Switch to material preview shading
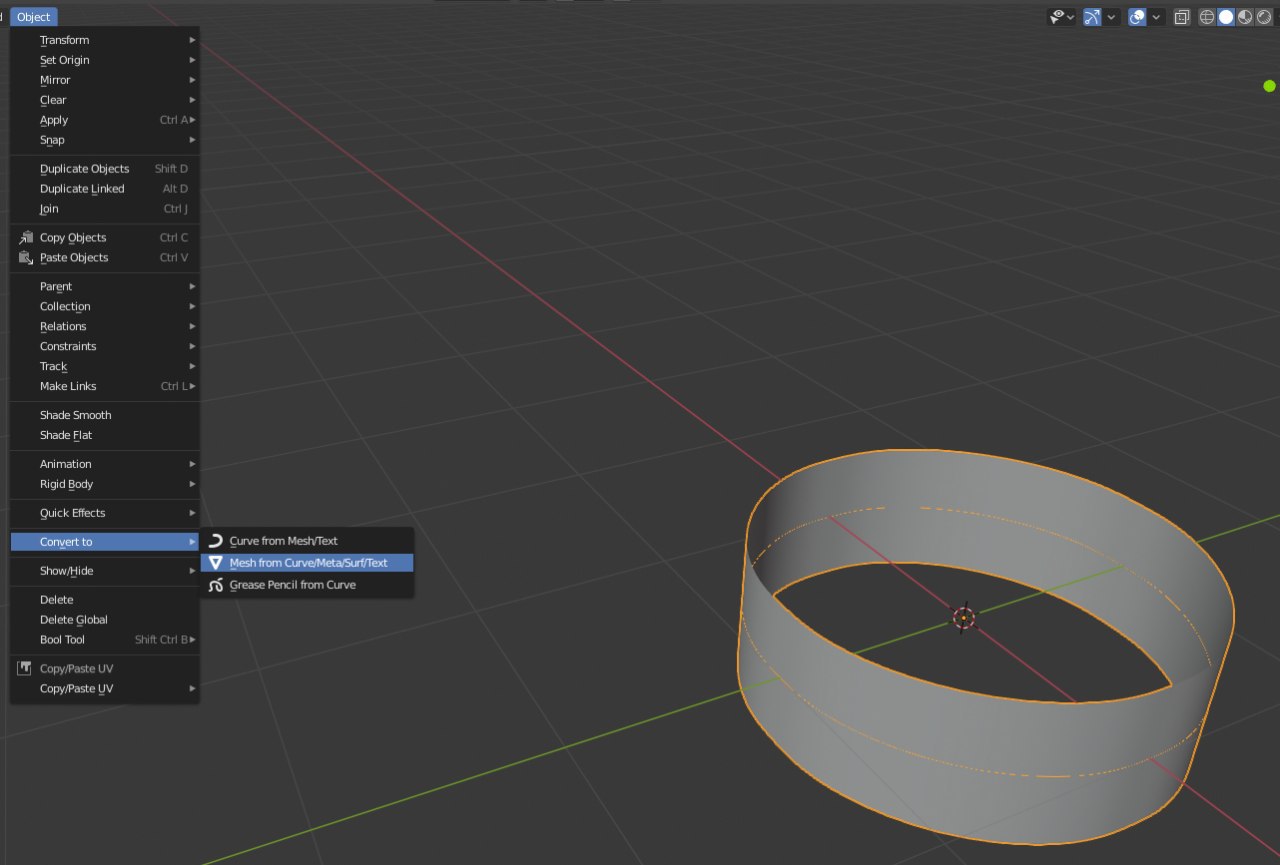 pos(1245,17)
